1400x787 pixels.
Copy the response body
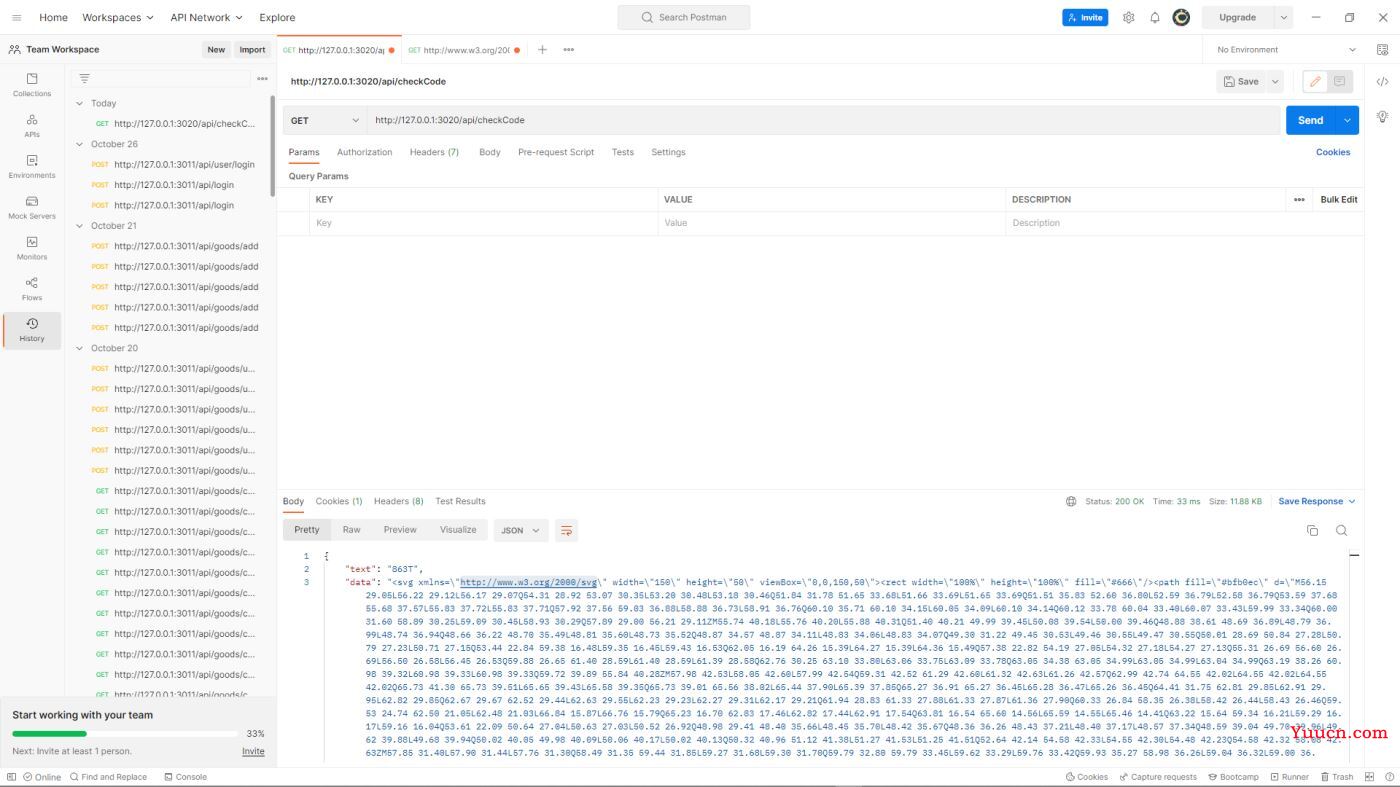pyautogui.click(x=1312, y=531)
